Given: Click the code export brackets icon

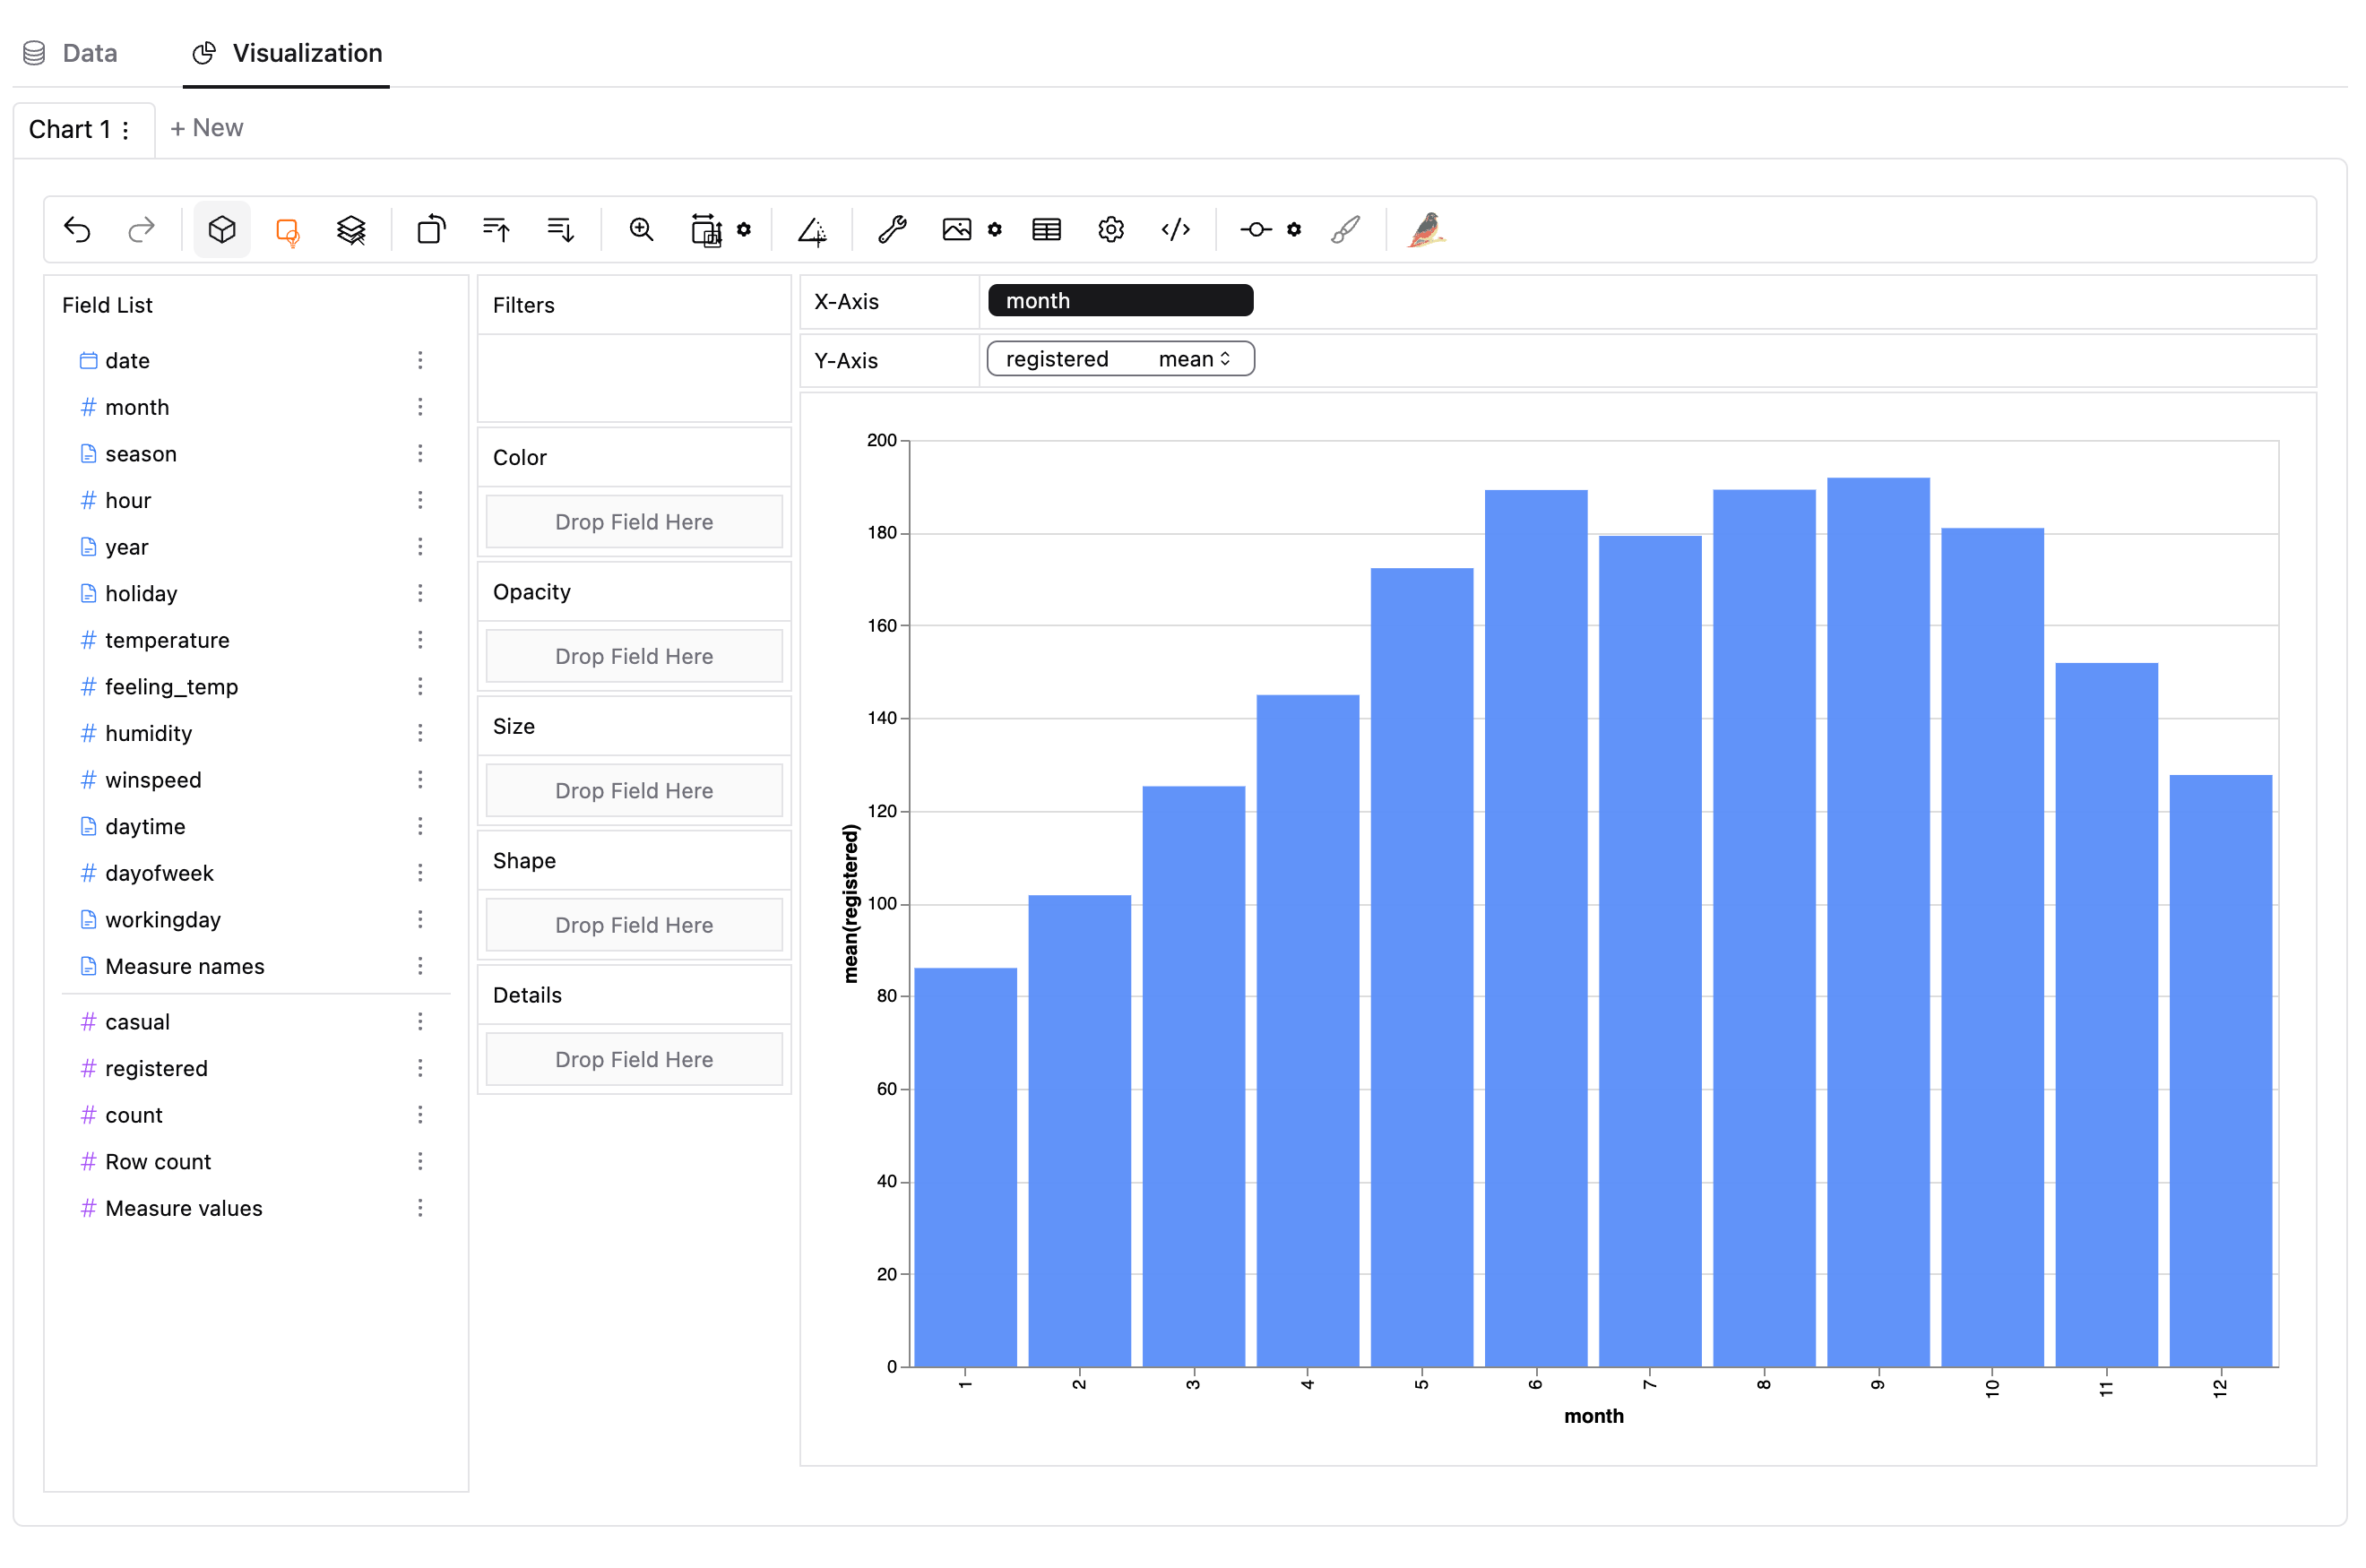Looking at the screenshot, I should (1175, 230).
